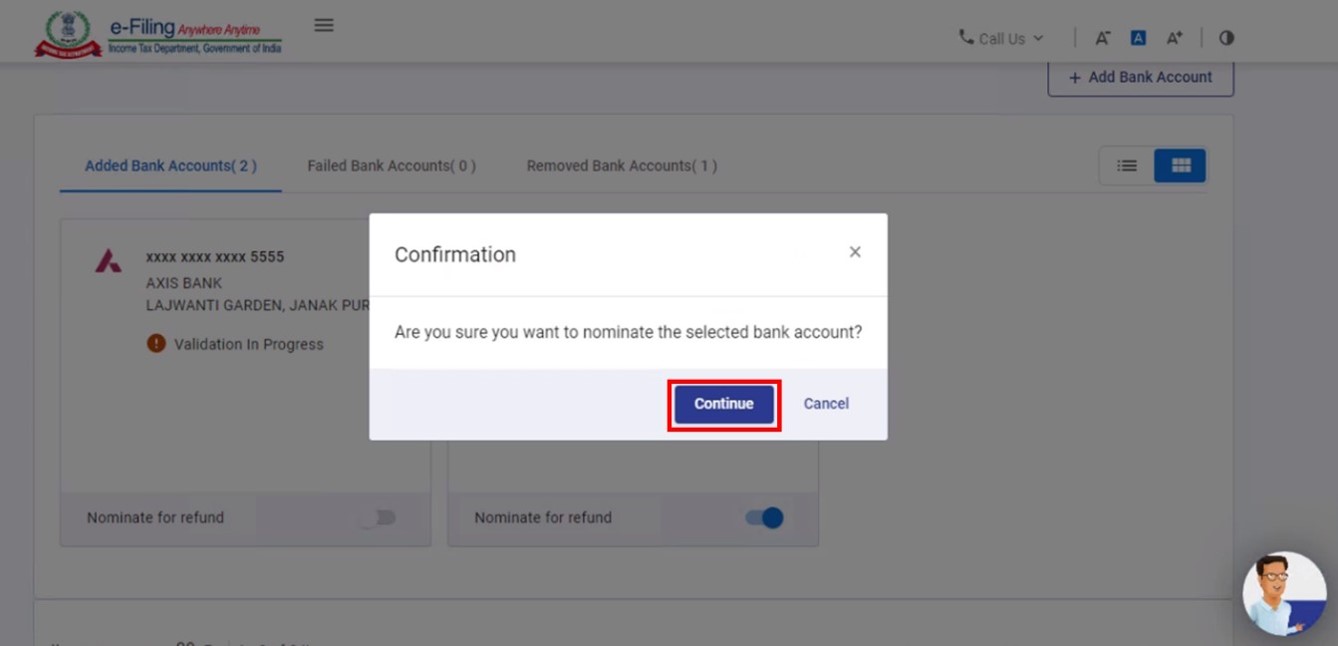Switch to list view layout
The image size is (1338, 646).
(x=1127, y=166)
